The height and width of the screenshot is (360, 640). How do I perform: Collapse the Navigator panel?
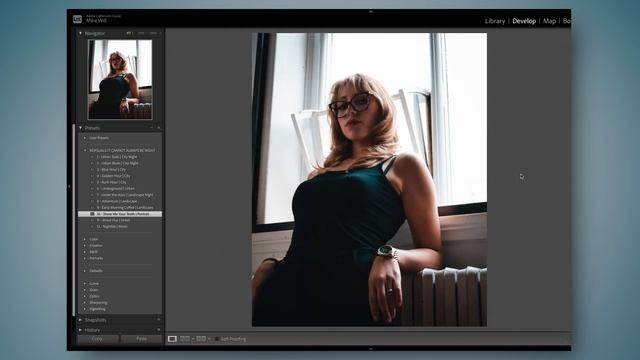[x=80, y=33]
